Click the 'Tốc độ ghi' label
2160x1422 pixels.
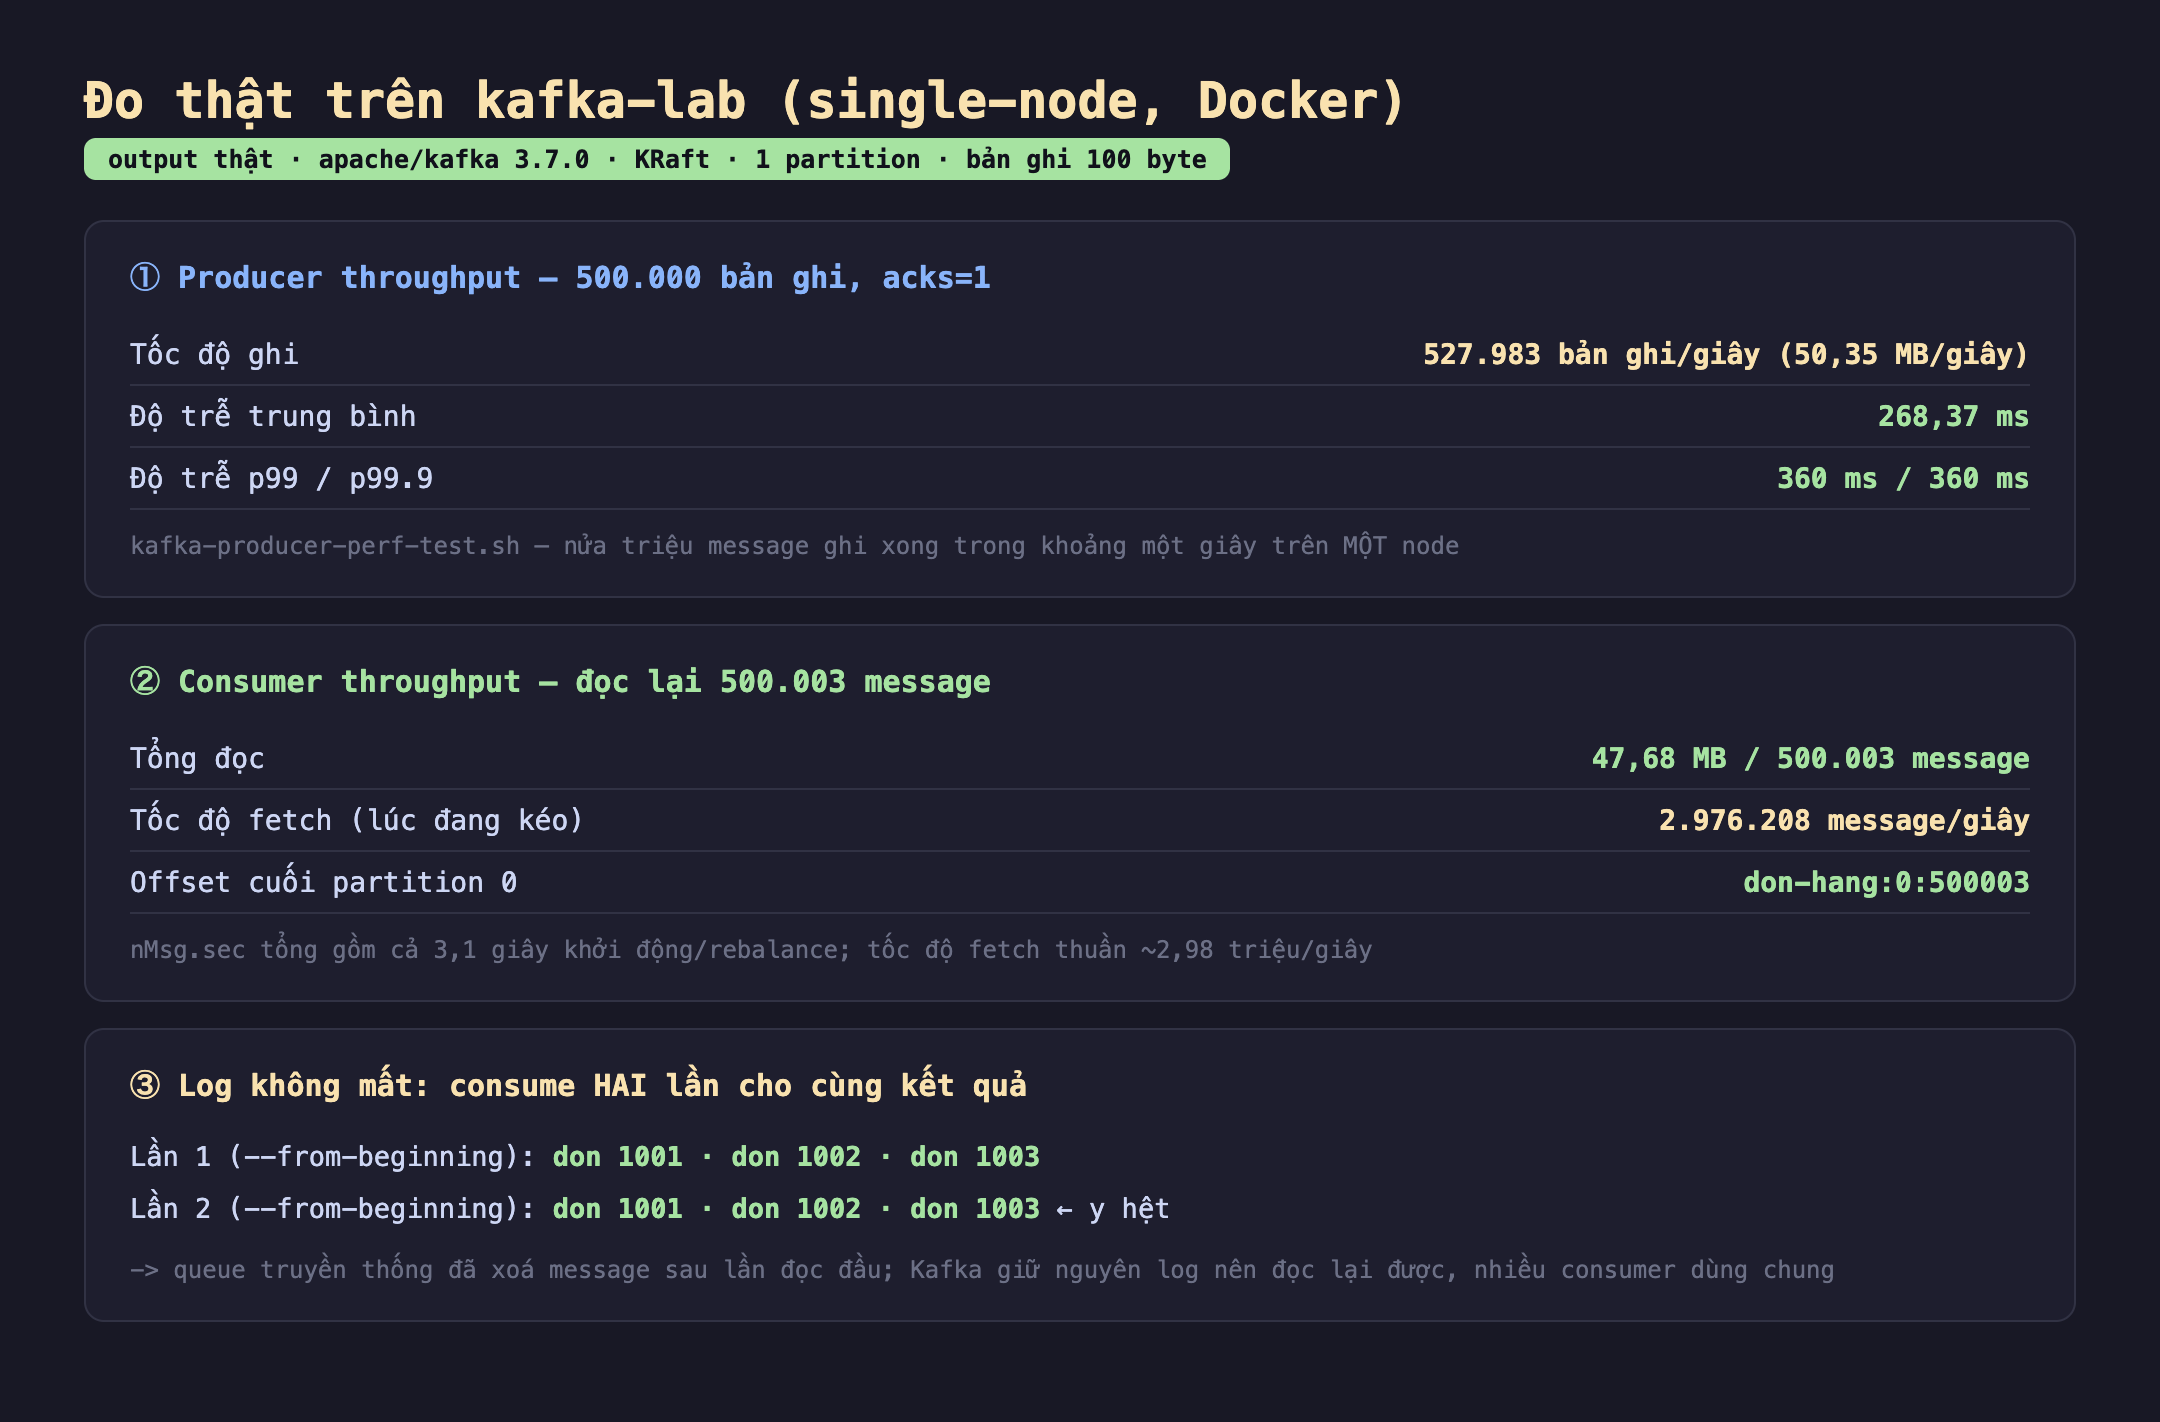click(214, 354)
